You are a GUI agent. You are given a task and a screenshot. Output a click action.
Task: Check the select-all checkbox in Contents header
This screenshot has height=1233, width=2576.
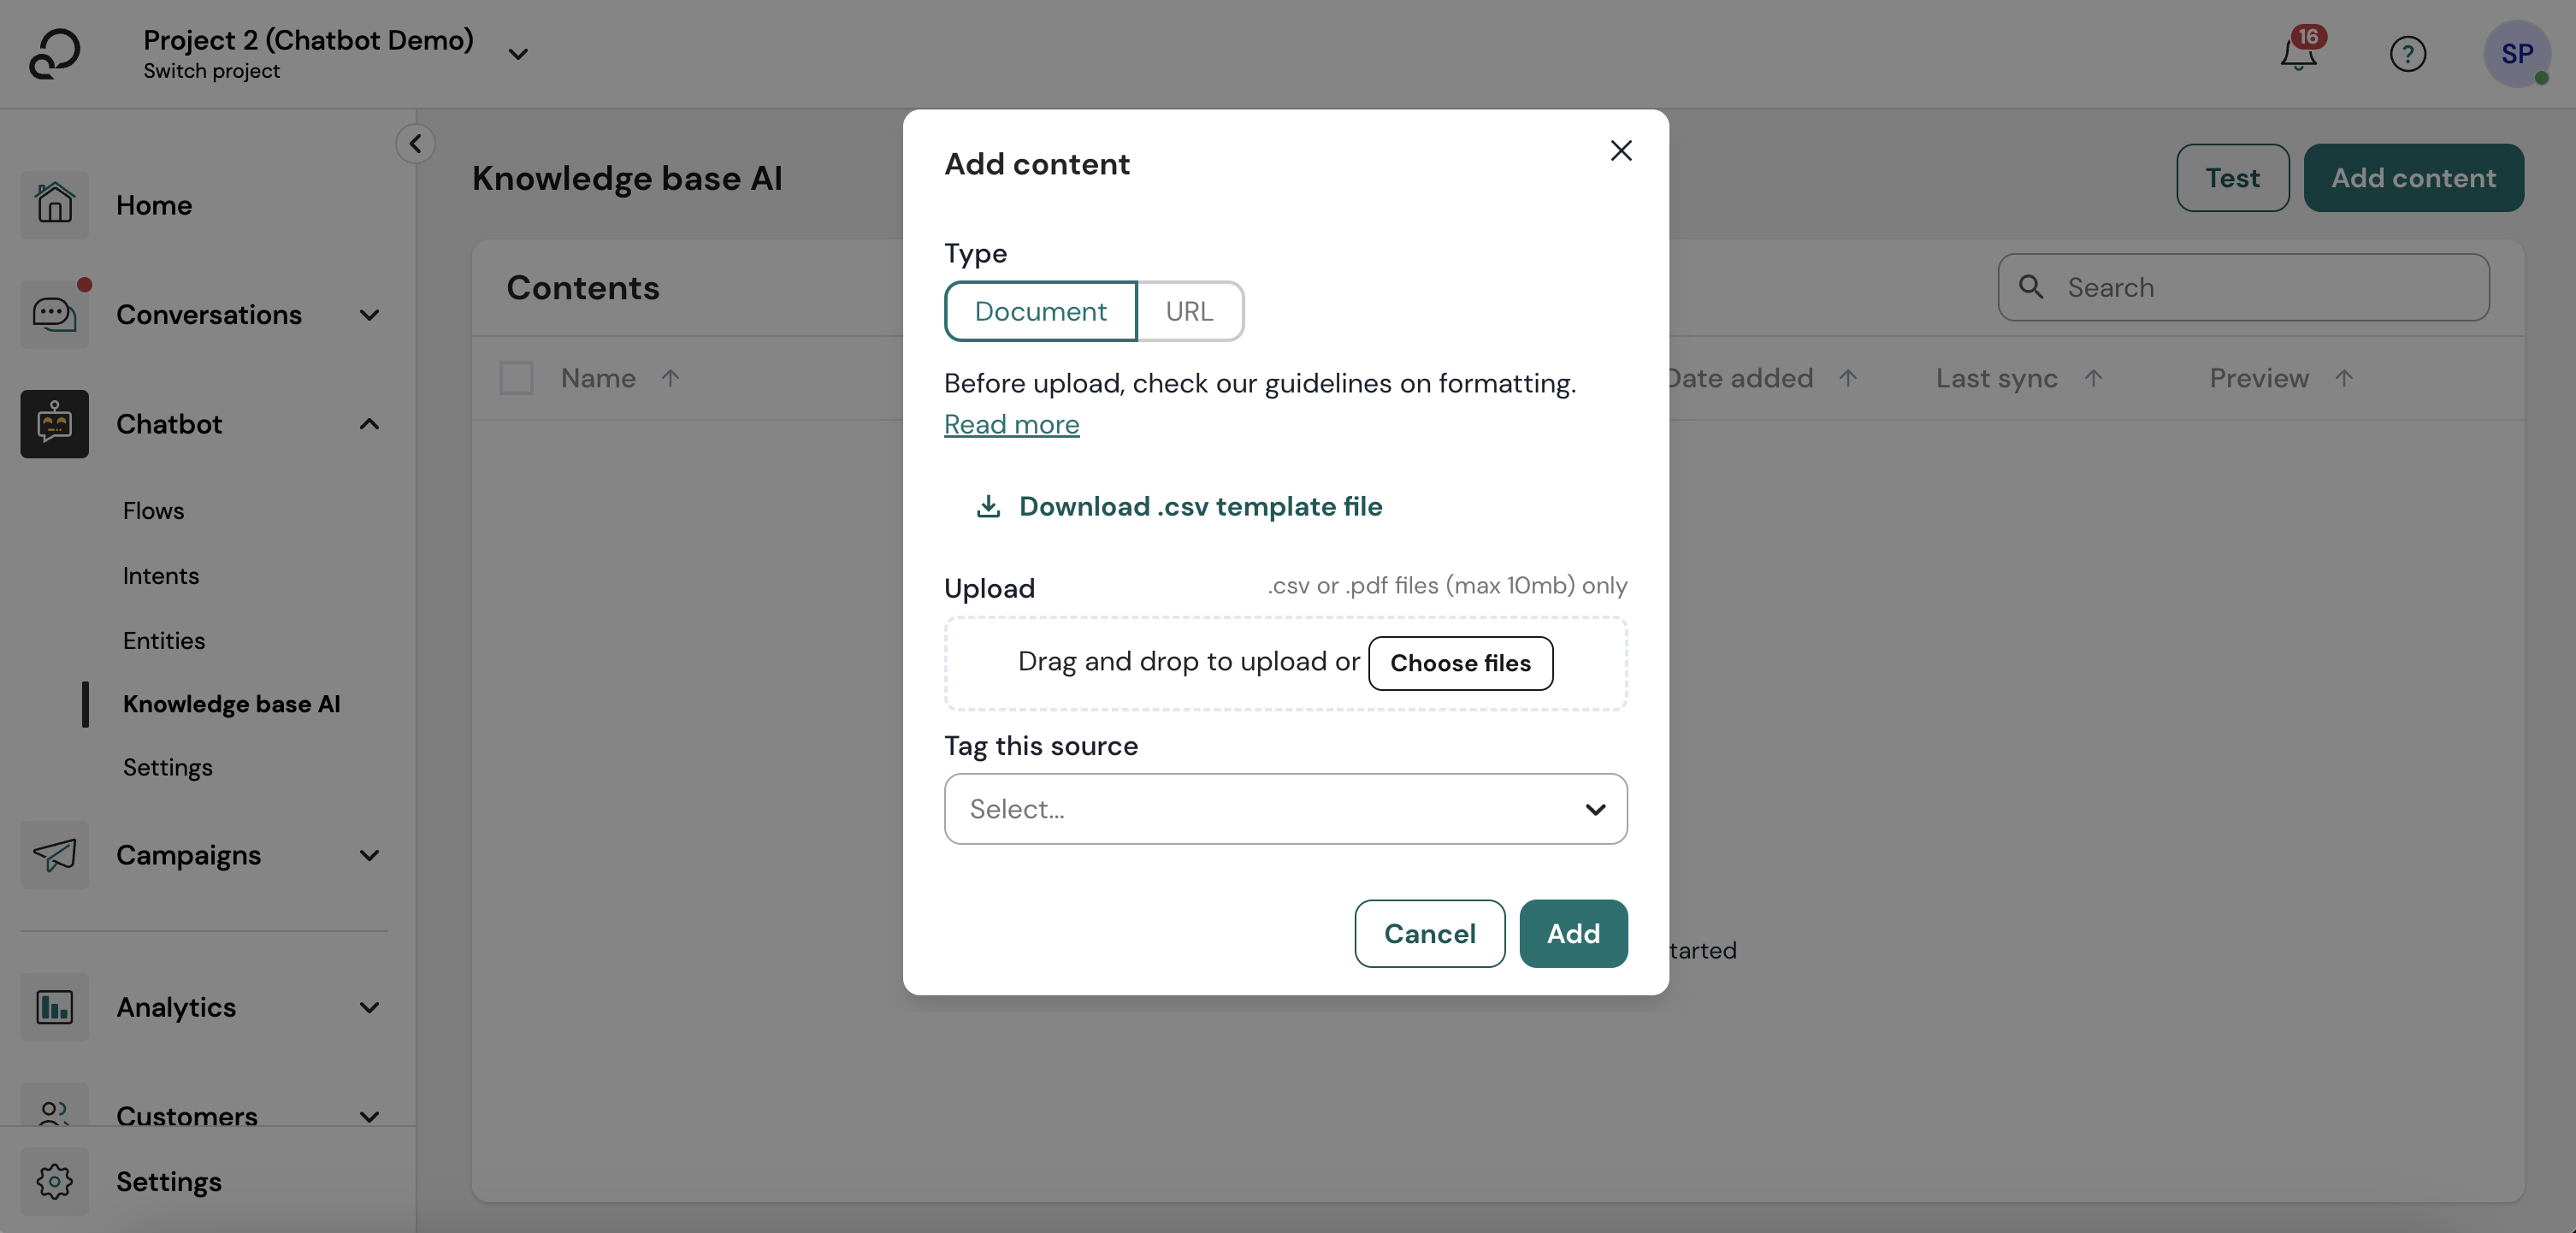(516, 378)
